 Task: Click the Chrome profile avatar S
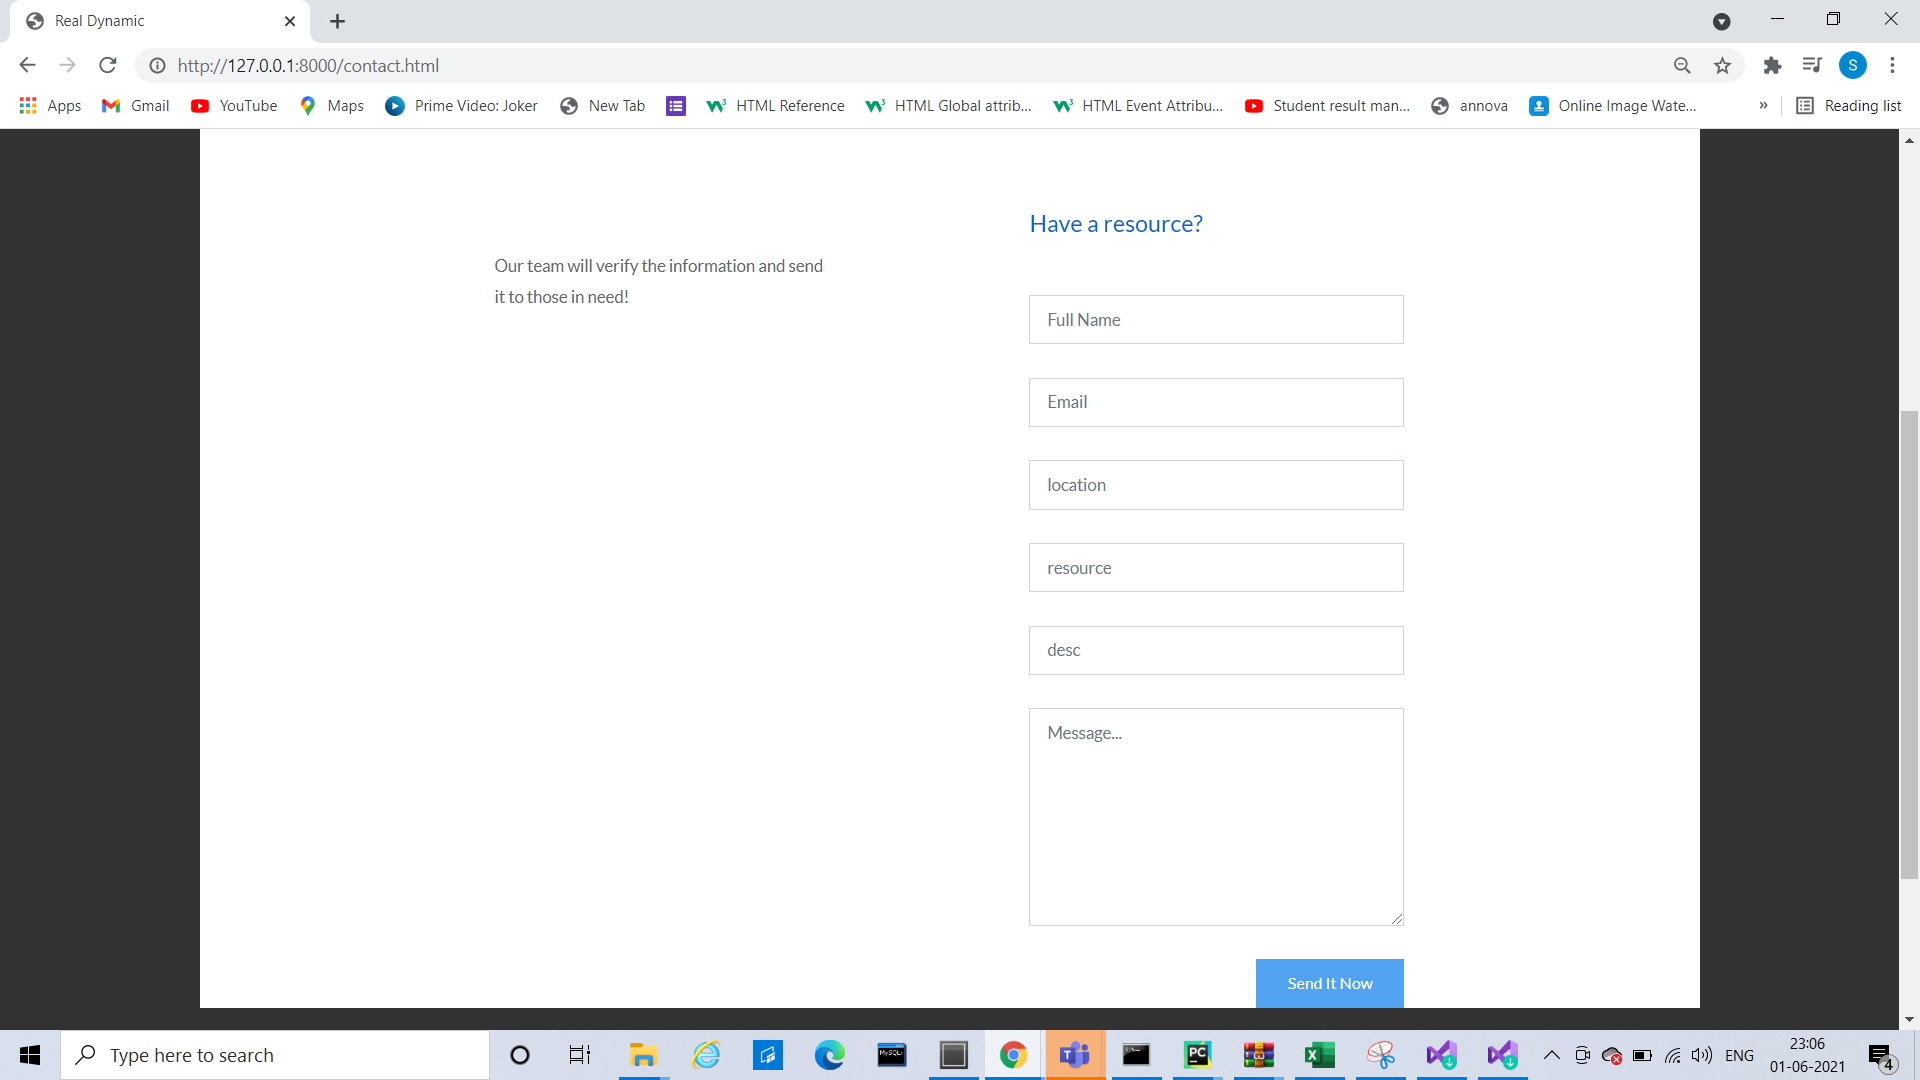pos(1852,65)
